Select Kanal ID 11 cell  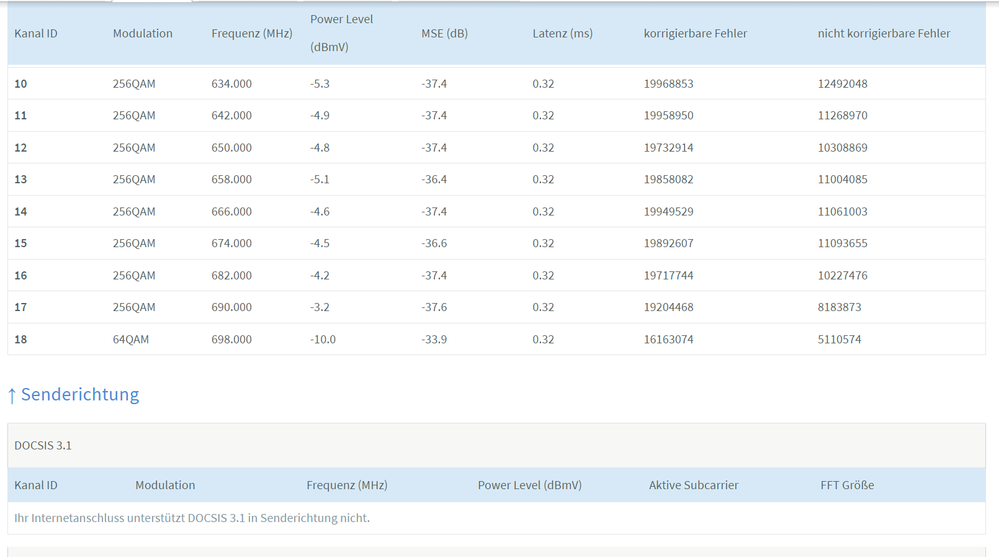(20, 115)
